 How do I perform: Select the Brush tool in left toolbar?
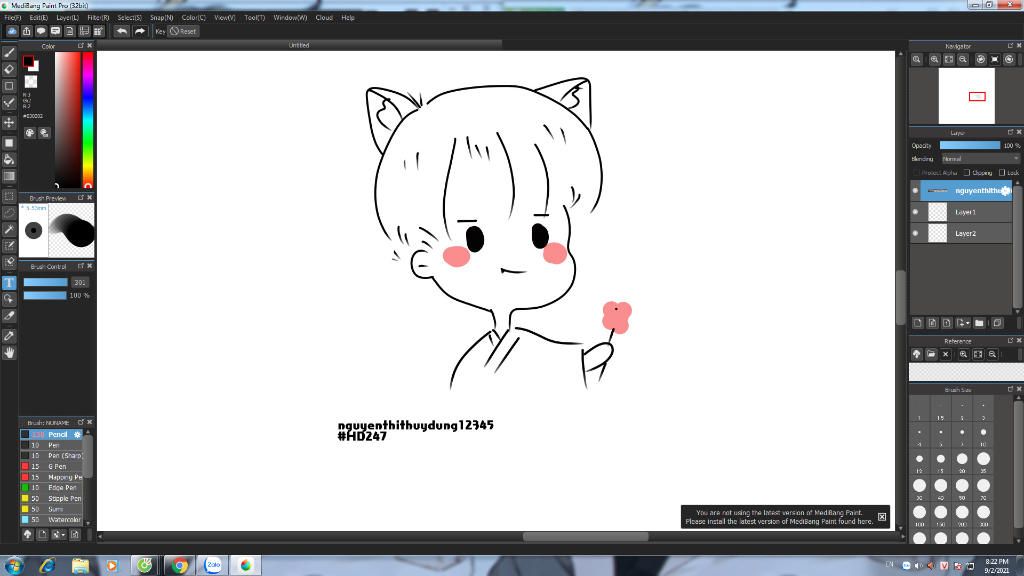pos(9,52)
